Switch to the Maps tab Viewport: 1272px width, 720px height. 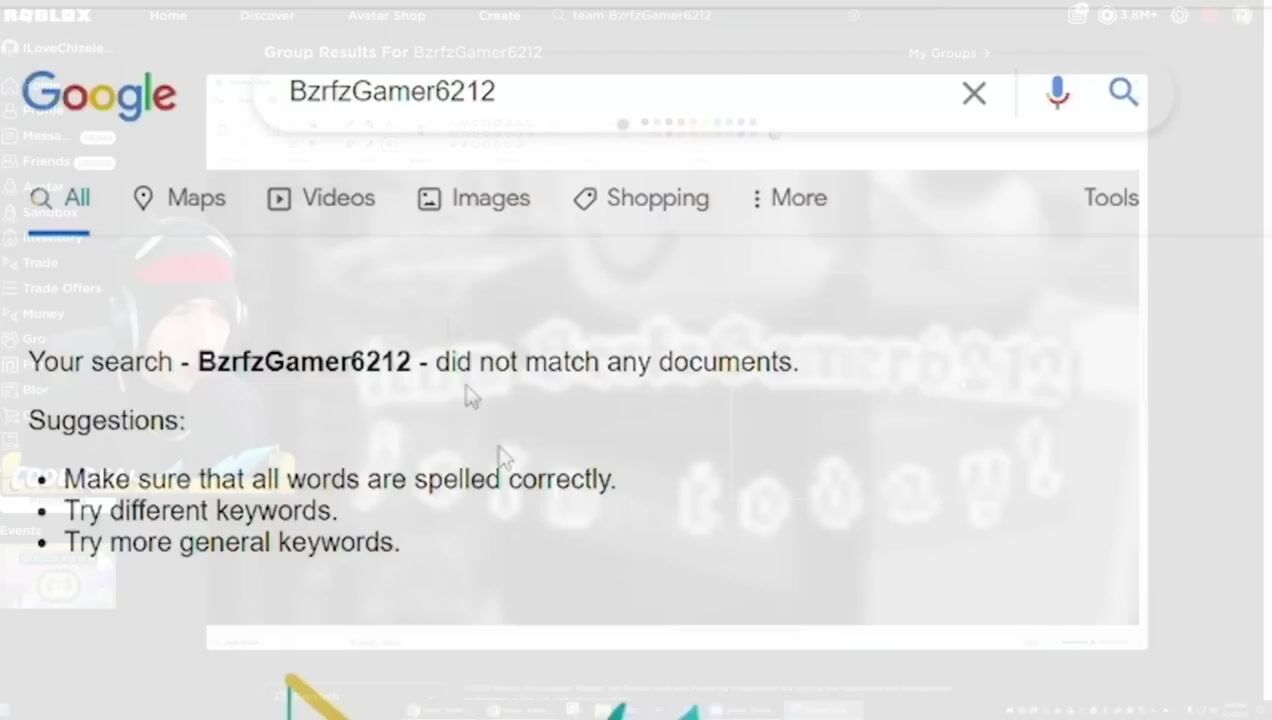(x=180, y=198)
